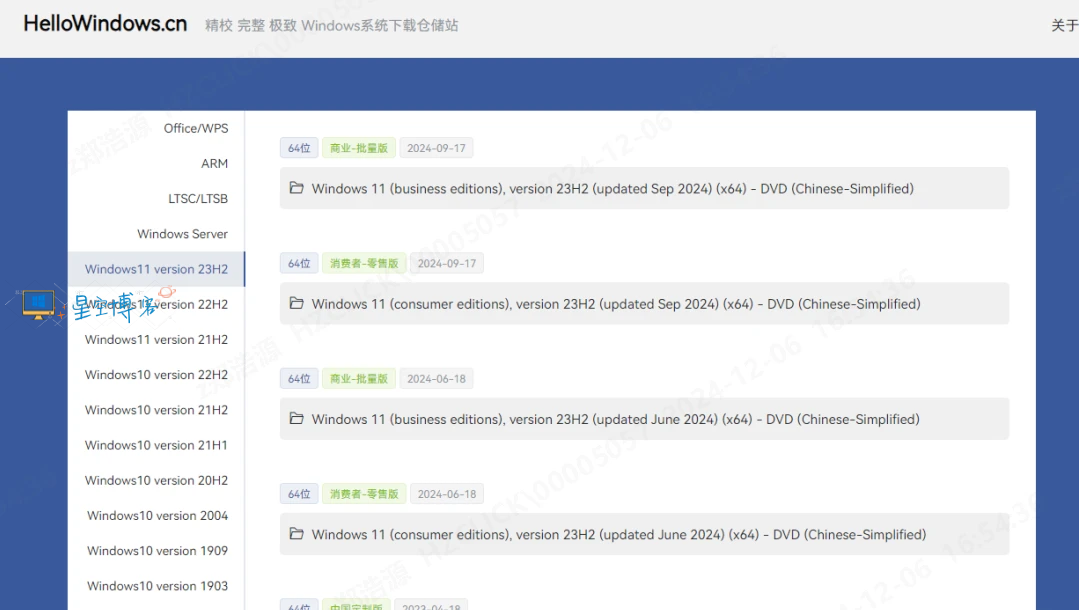Open Windows10 version 20H2 list

coord(156,480)
